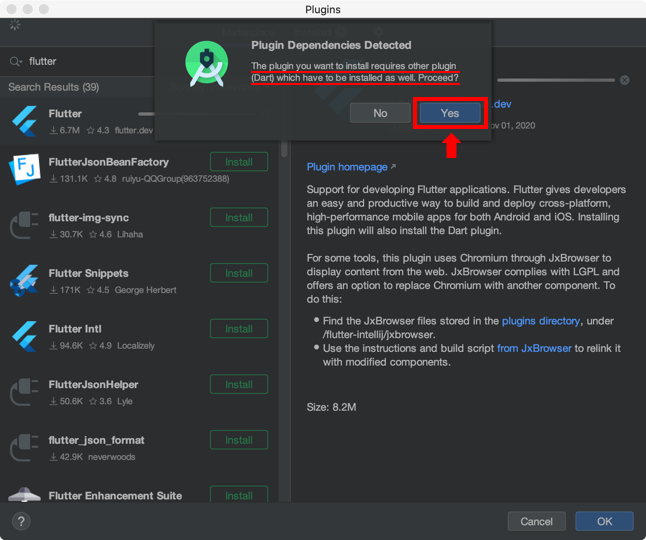Open the Plugin homepage link

(x=347, y=167)
